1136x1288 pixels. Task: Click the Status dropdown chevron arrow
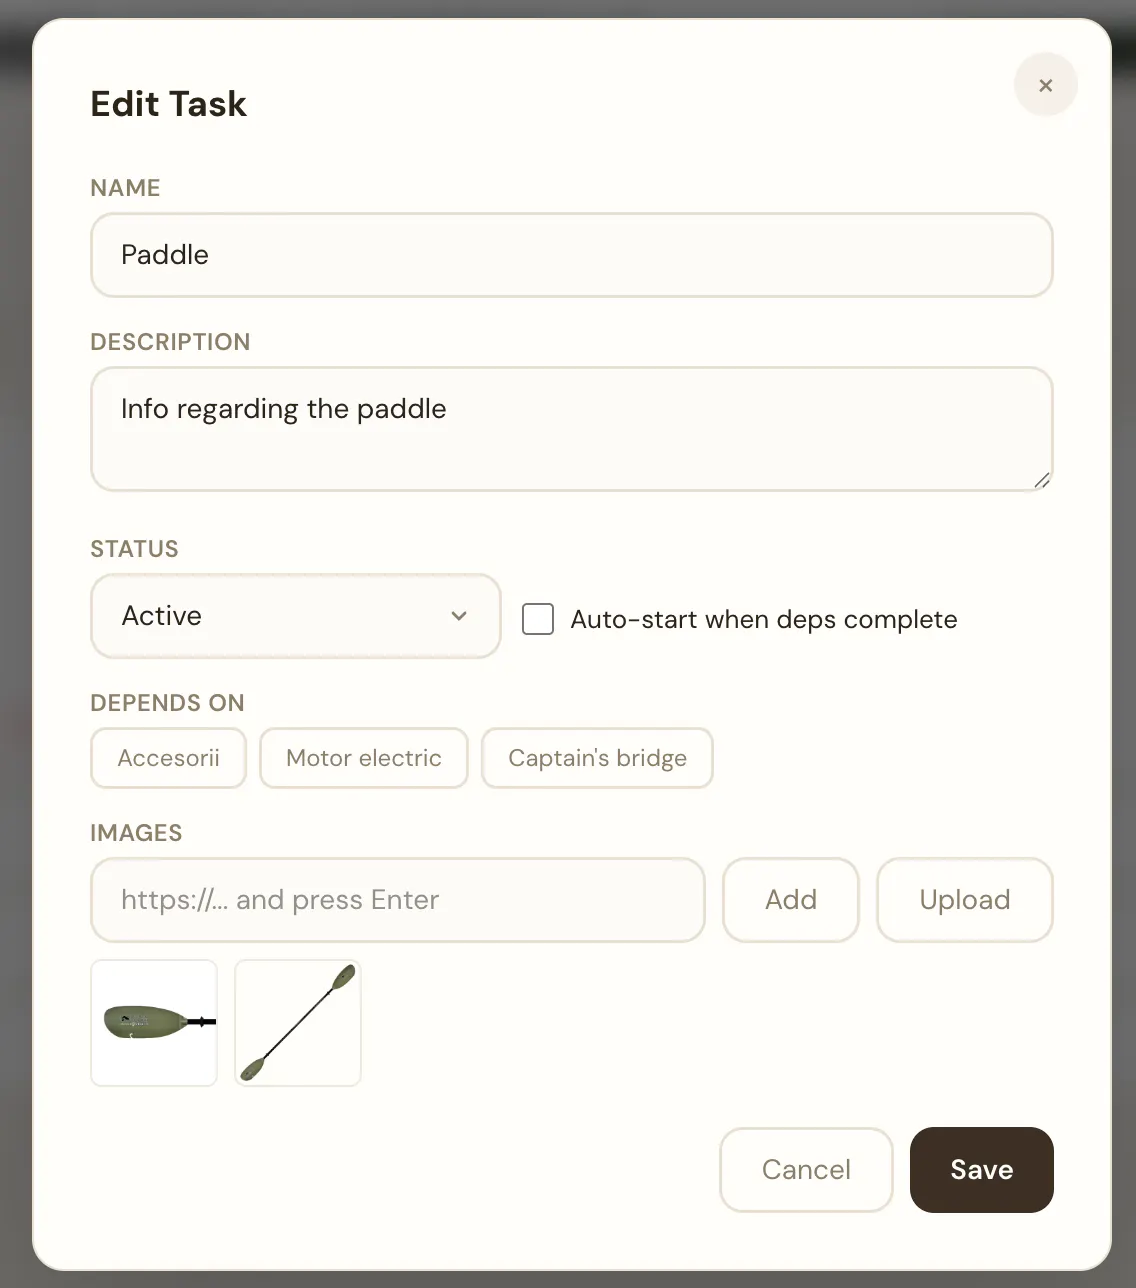click(x=459, y=616)
